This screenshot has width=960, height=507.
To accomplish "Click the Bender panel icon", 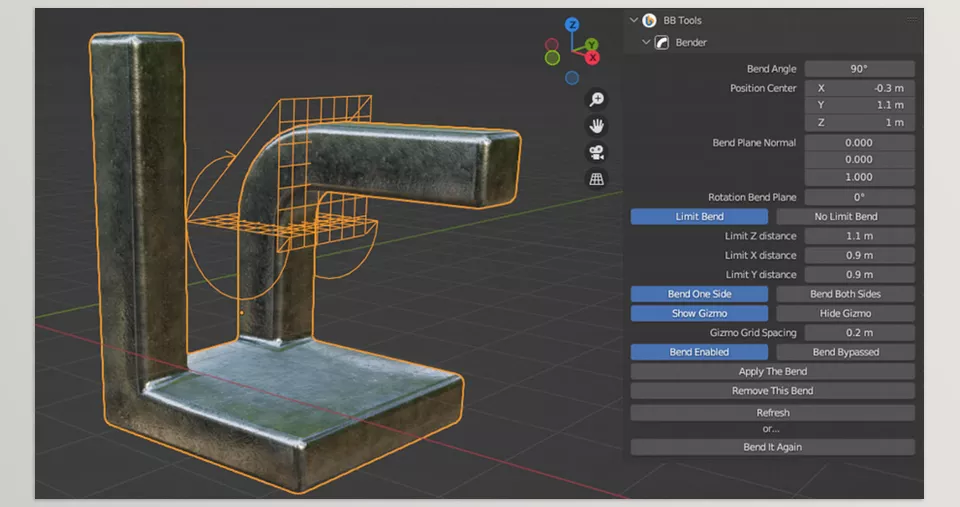I will pos(662,42).
